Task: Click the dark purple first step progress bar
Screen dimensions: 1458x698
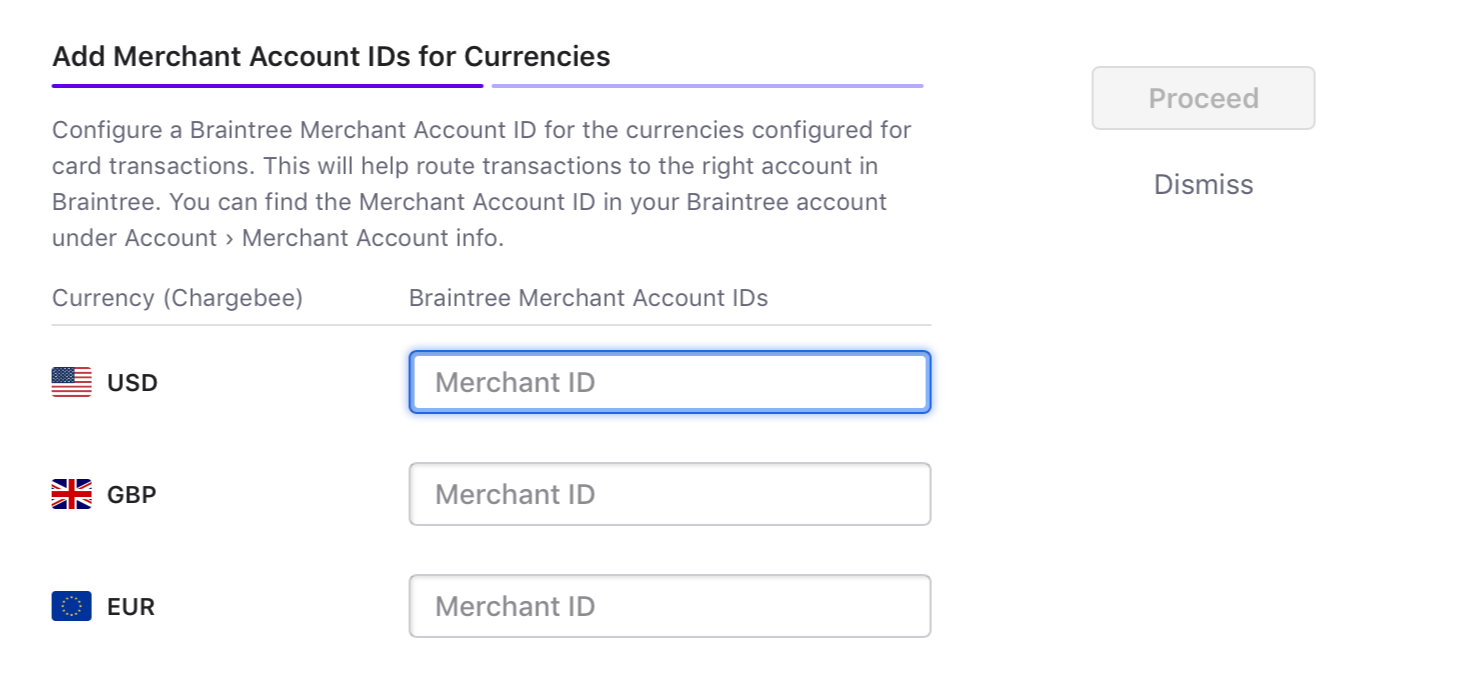Action: click(x=267, y=86)
